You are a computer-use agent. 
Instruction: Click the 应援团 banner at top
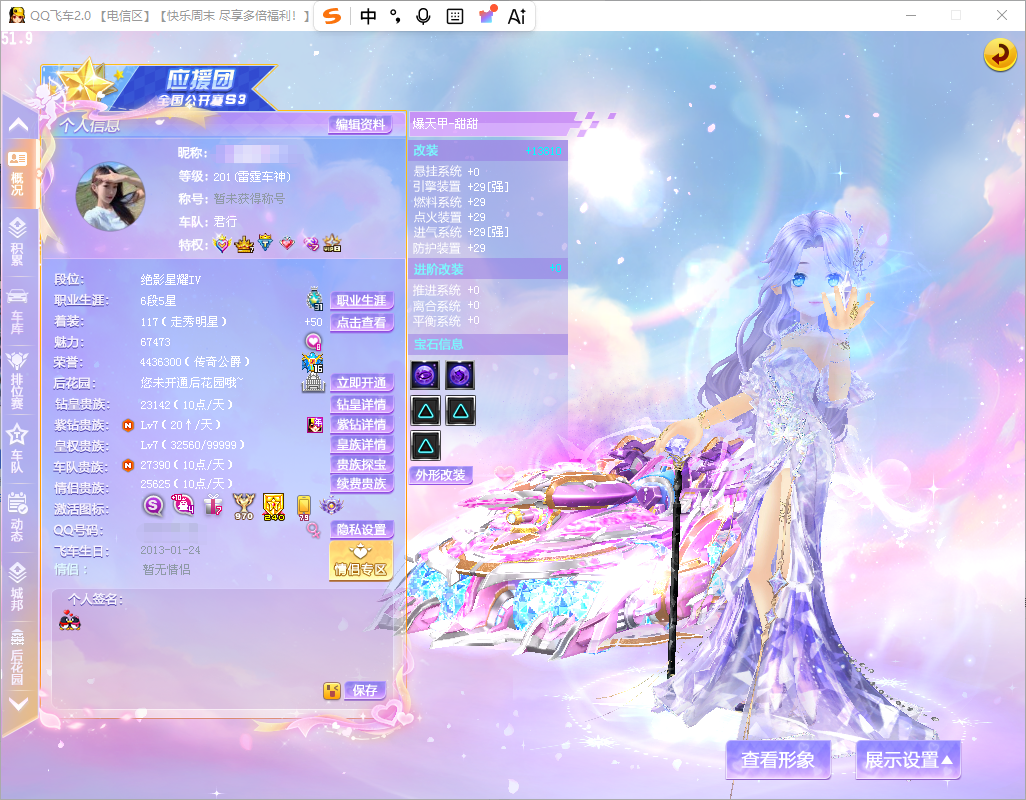coord(160,88)
